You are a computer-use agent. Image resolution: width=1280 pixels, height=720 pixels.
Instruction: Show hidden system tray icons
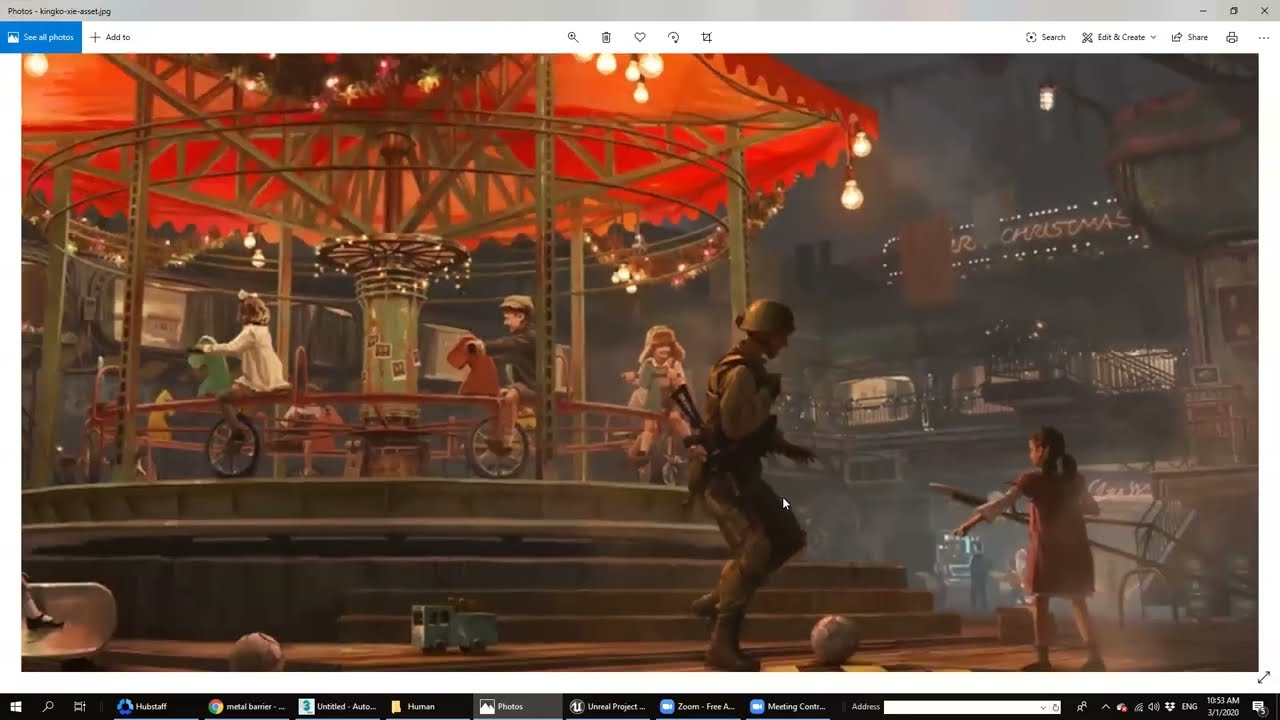coord(1106,706)
